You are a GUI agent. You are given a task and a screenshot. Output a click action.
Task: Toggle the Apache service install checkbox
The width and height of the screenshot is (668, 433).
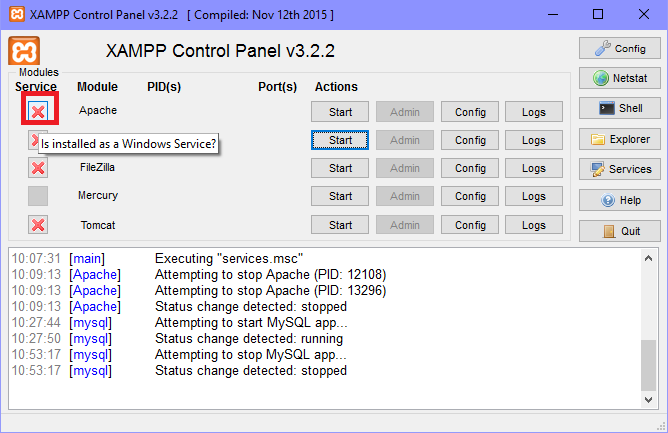click(38, 111)
